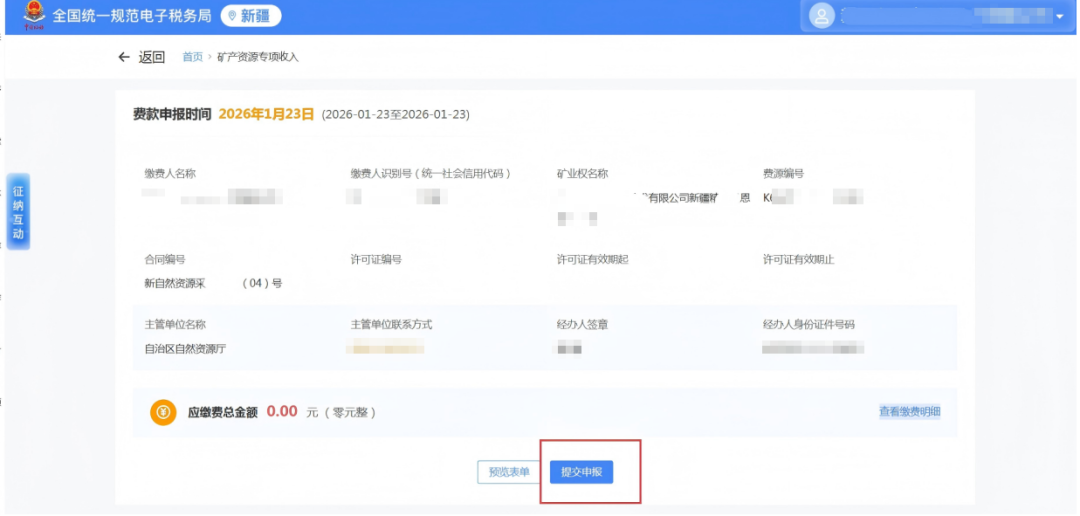Expand the account dropdown arrow

pyautogui.click(x=1059, y=17)
